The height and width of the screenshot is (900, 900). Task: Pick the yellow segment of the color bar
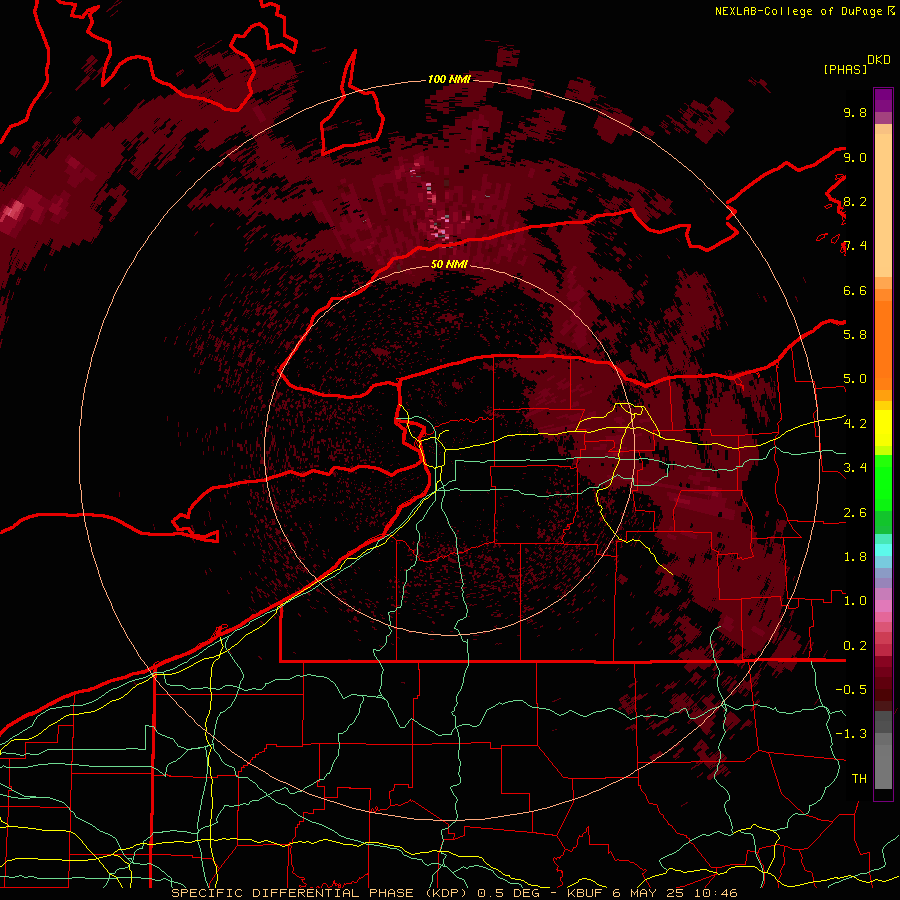(x=883, y=428)
